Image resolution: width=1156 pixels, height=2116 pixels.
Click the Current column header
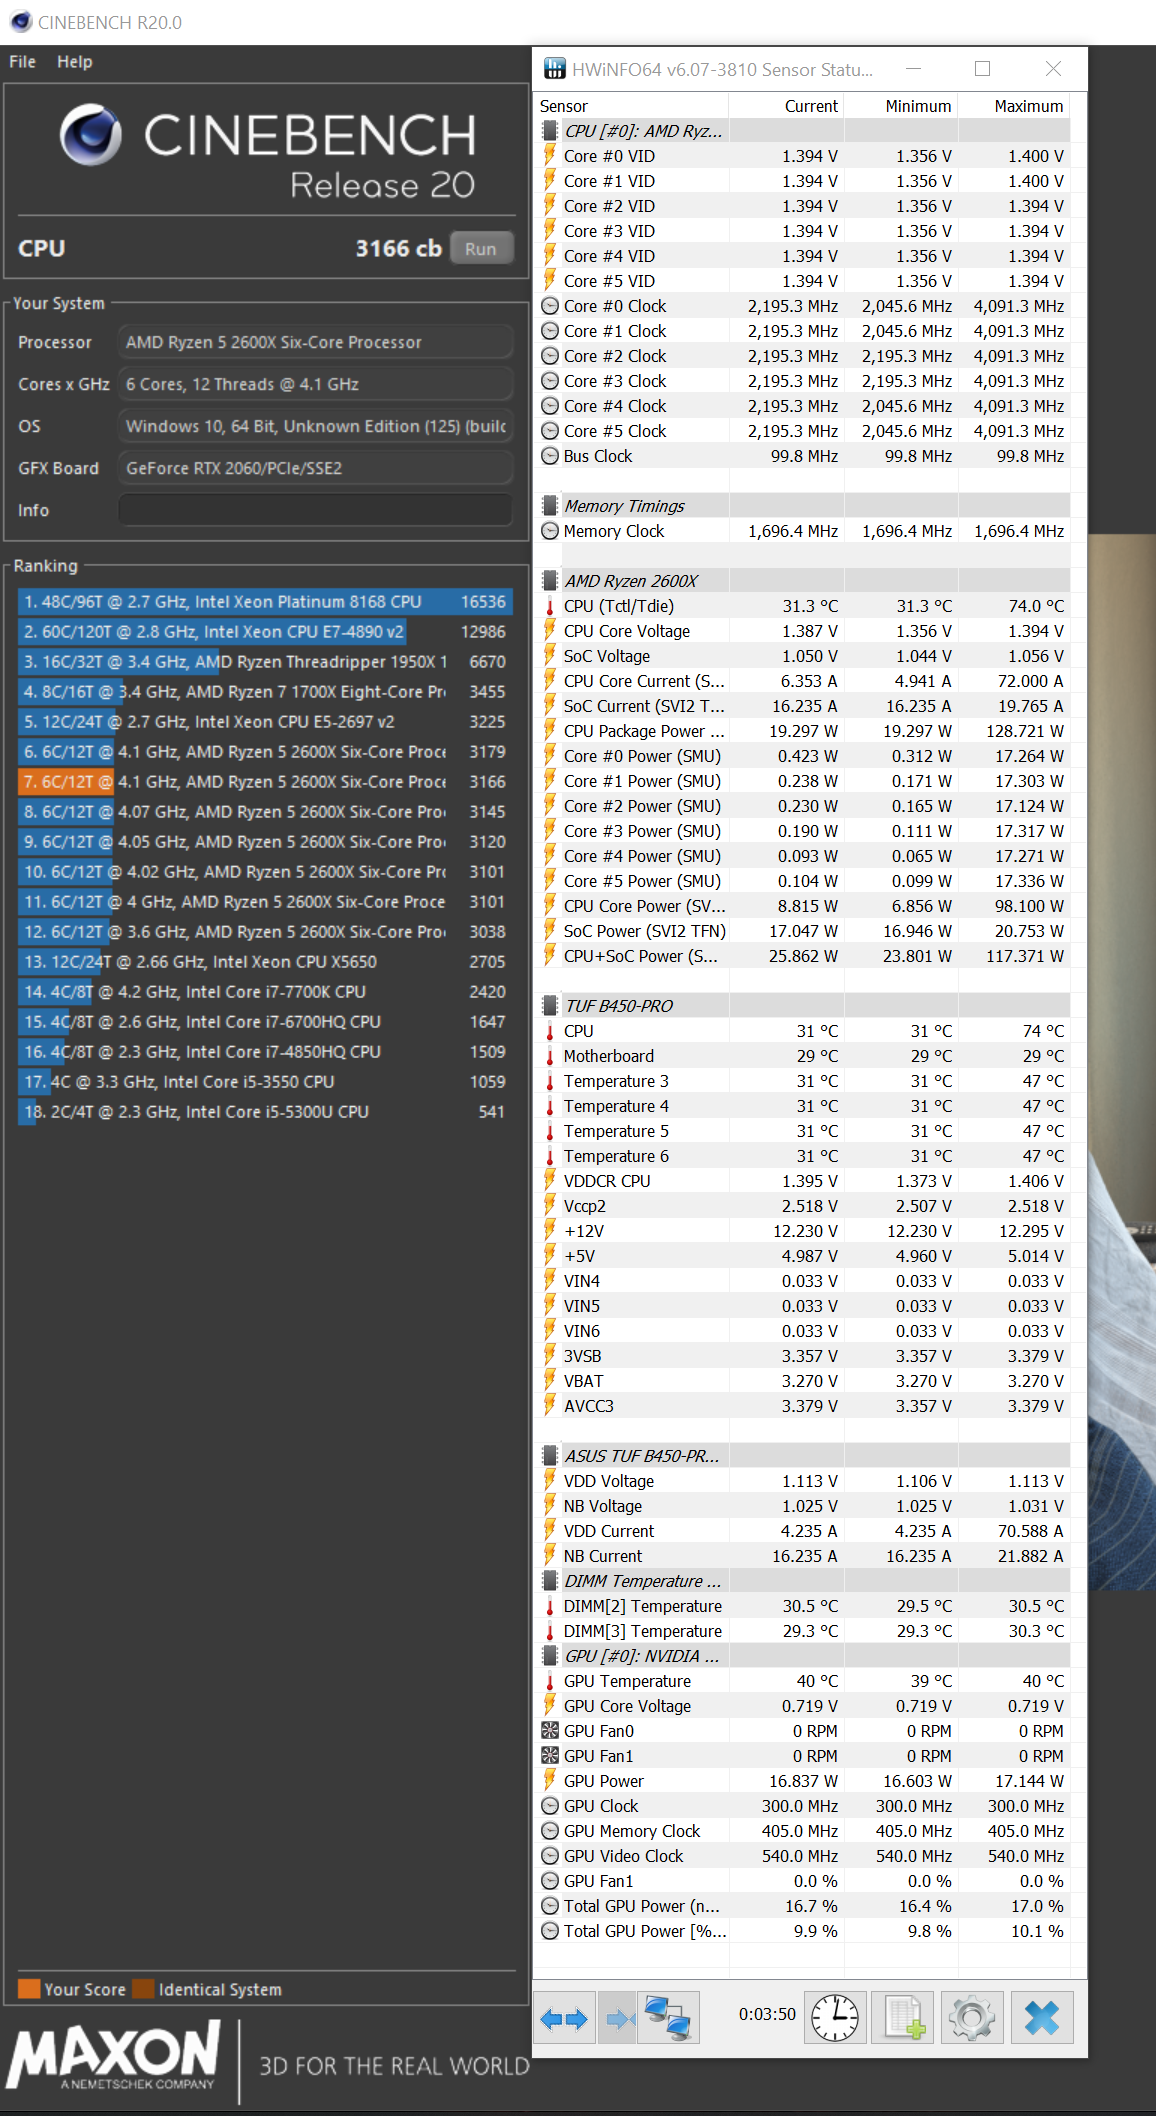[787, 106]
